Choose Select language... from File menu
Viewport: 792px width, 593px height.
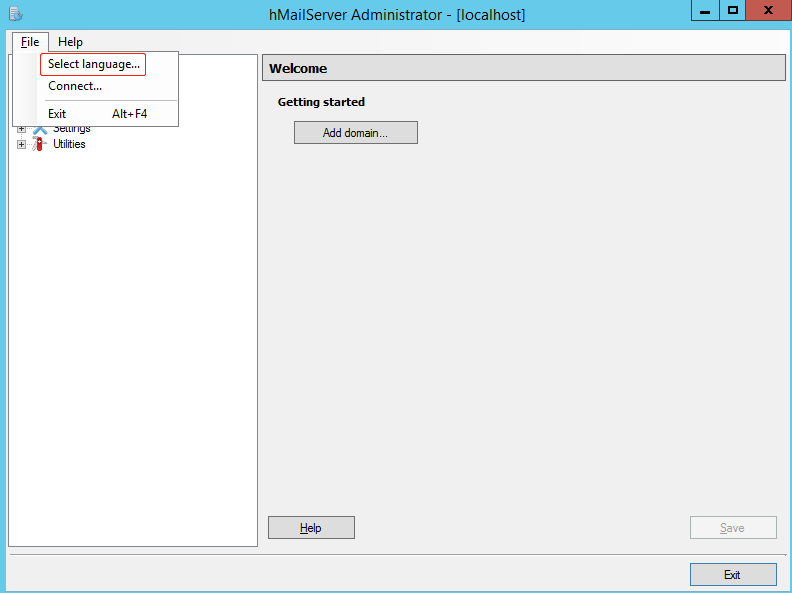pyautogui.click(x=93, y=64)
